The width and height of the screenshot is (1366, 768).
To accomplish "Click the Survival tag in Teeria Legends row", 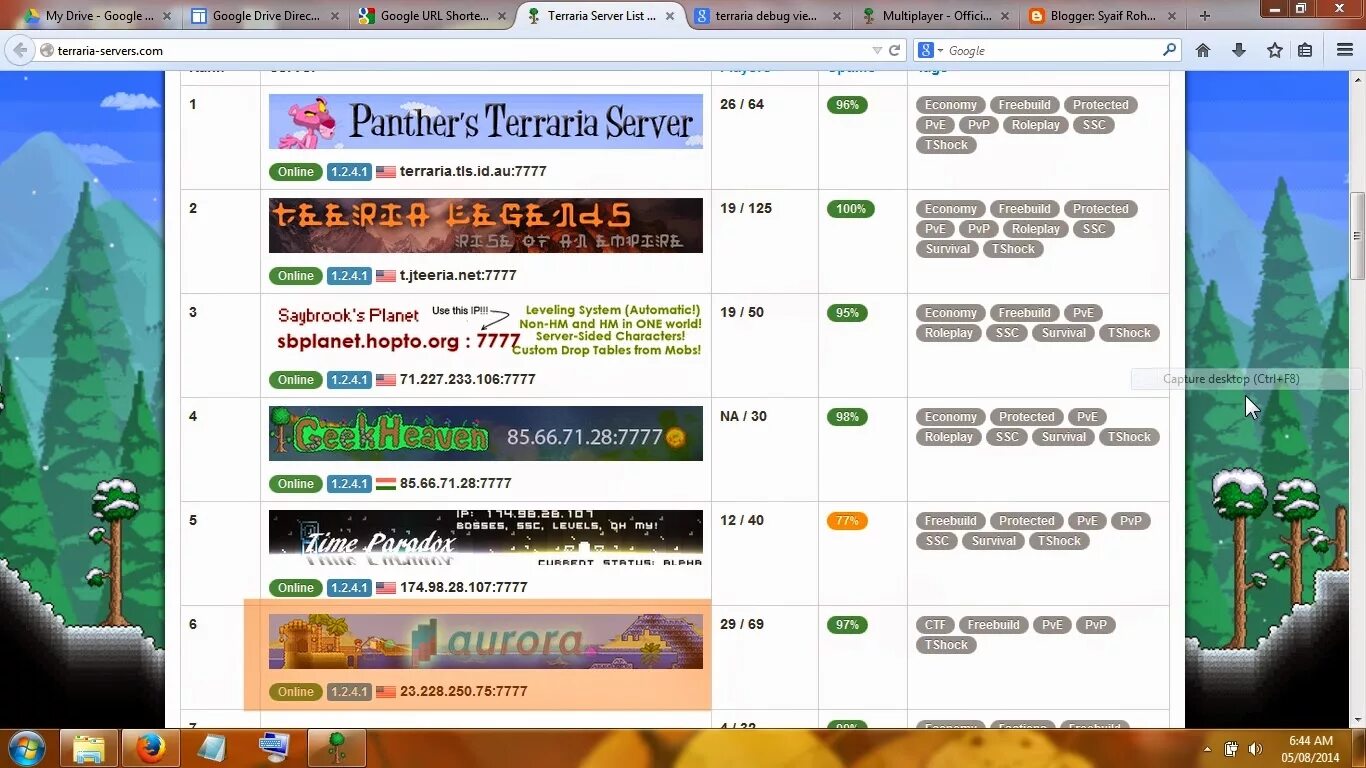I will tap(947, 249).
